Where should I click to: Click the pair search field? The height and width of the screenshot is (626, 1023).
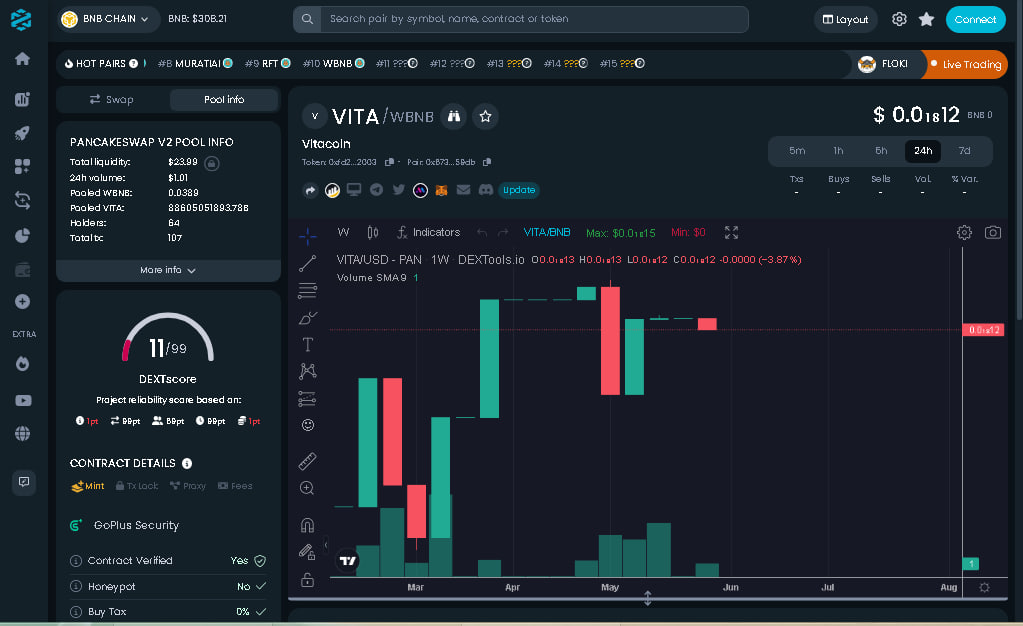coord(521,19)
